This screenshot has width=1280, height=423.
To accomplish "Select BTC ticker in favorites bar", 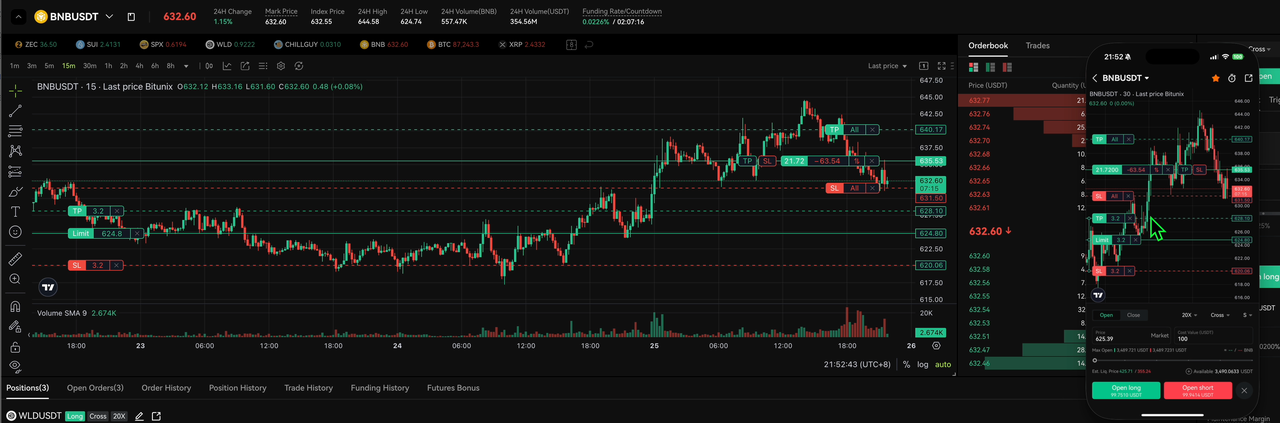I will [x=452, y=45].
